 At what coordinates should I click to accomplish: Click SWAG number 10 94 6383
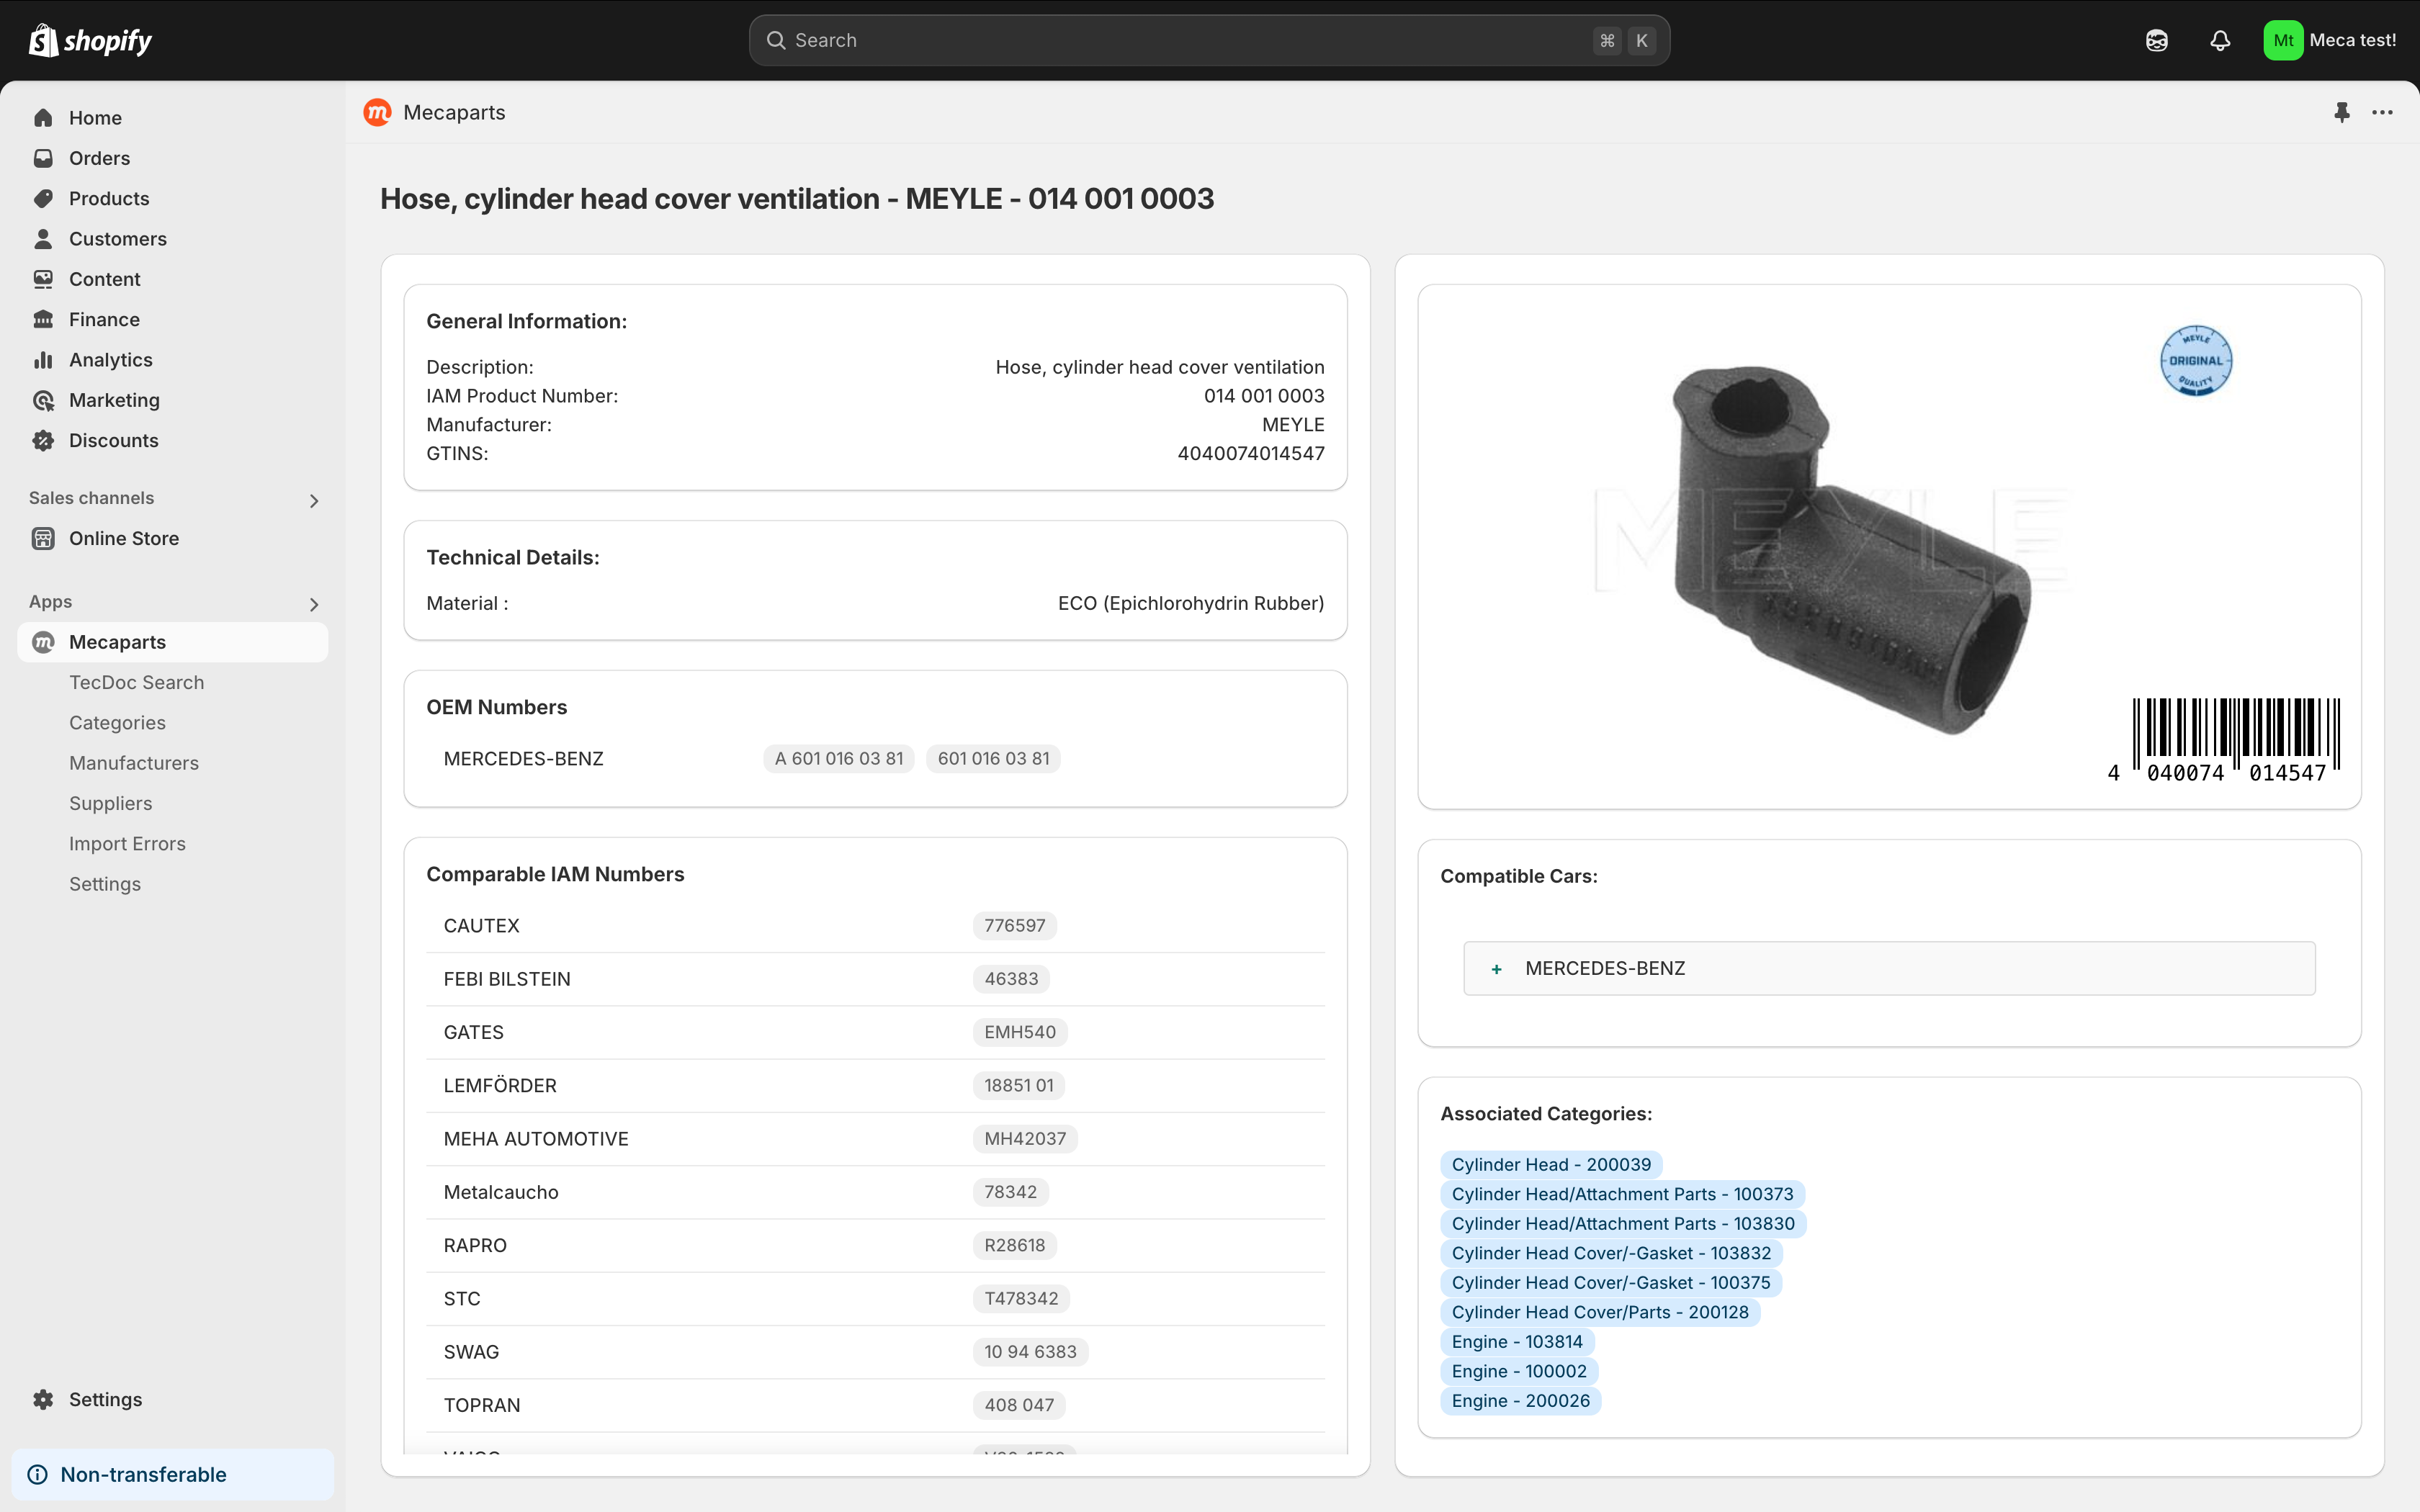click(x=1030, y=1352)
